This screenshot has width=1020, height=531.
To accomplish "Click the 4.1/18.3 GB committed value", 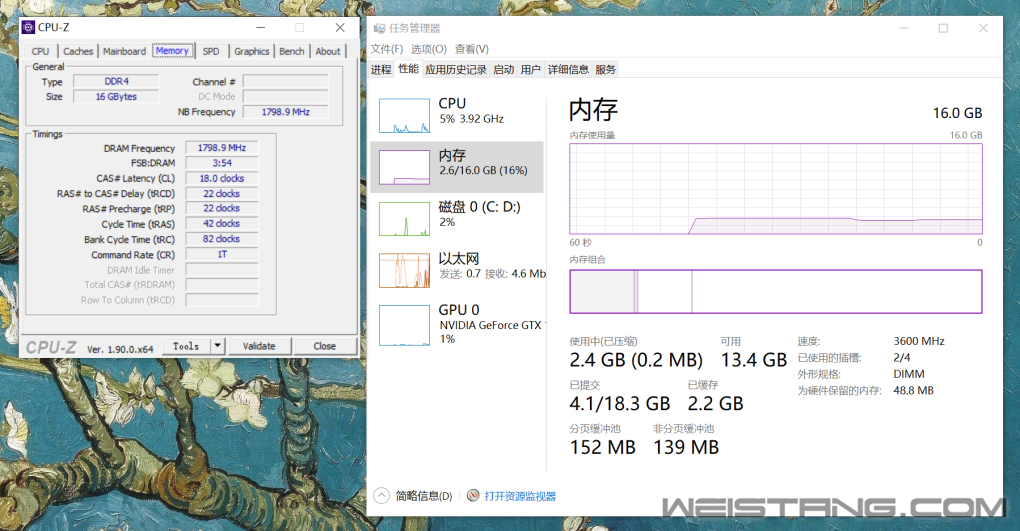I will tap(619, 403).
